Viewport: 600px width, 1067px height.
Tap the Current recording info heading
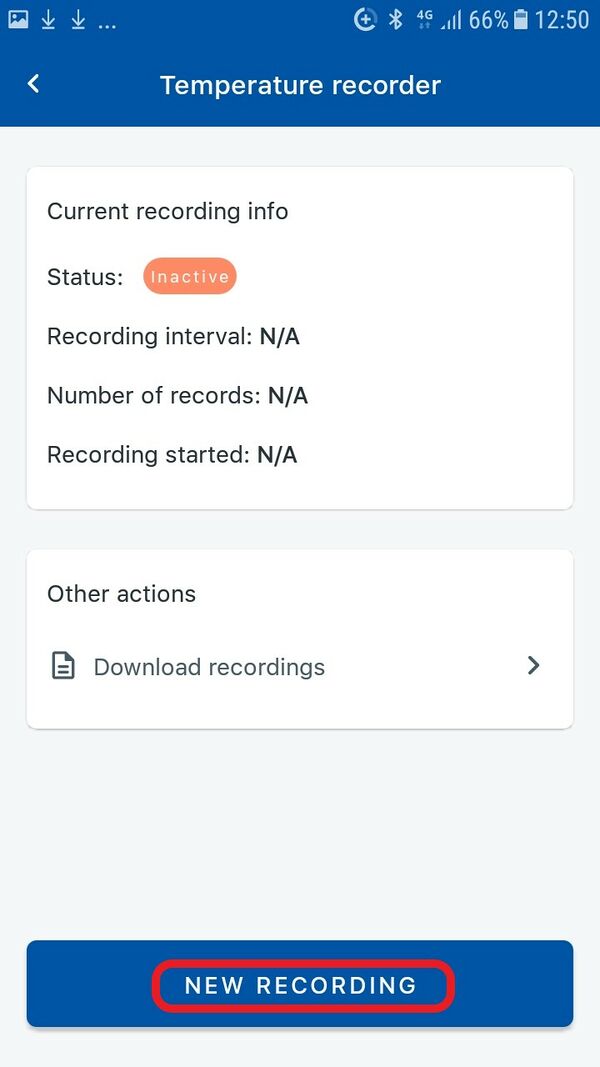click(168, 212)
